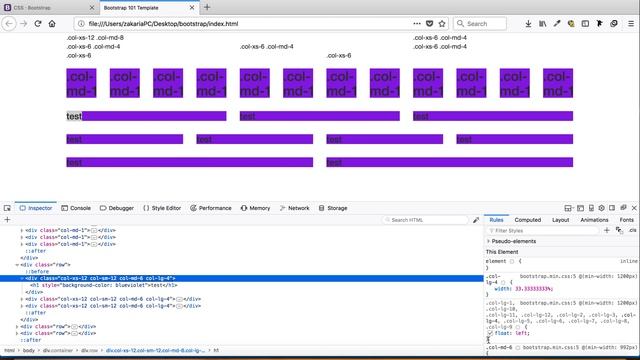Viewport: 640px width, 360px height.
Task: Open Developer Tools settings gear
Action: click(602, 208)
